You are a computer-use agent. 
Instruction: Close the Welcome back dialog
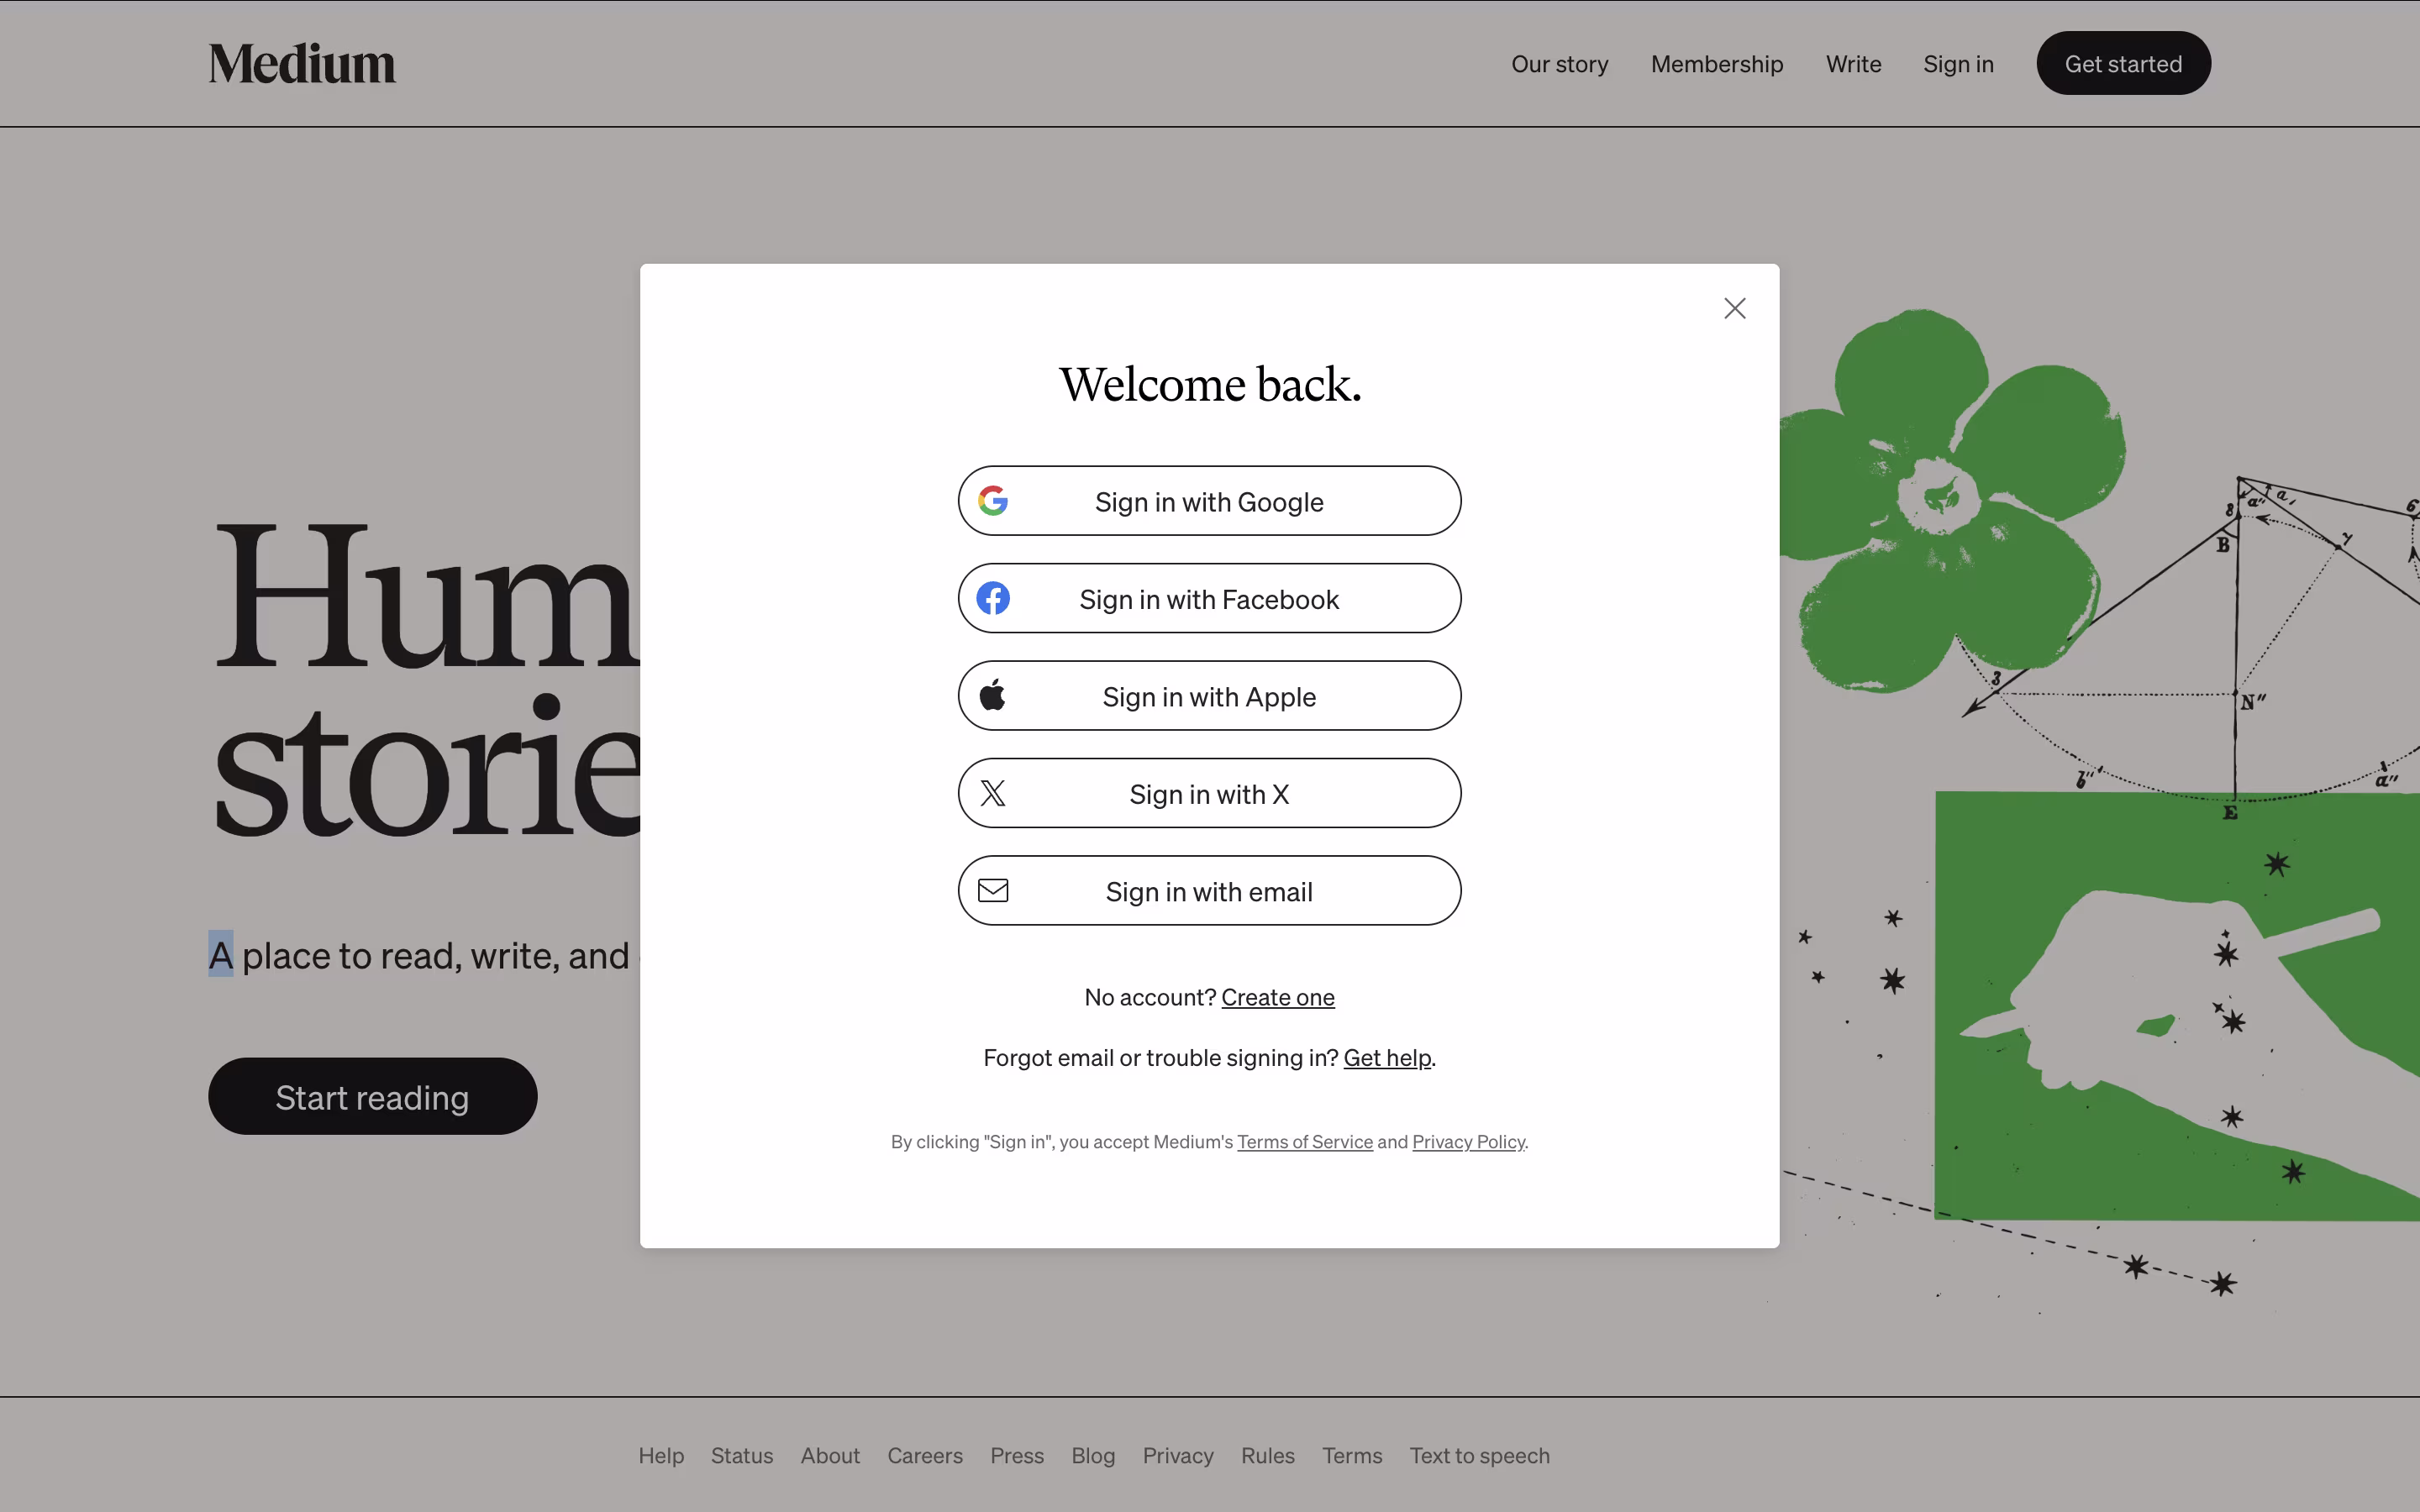coord(1734,308)
